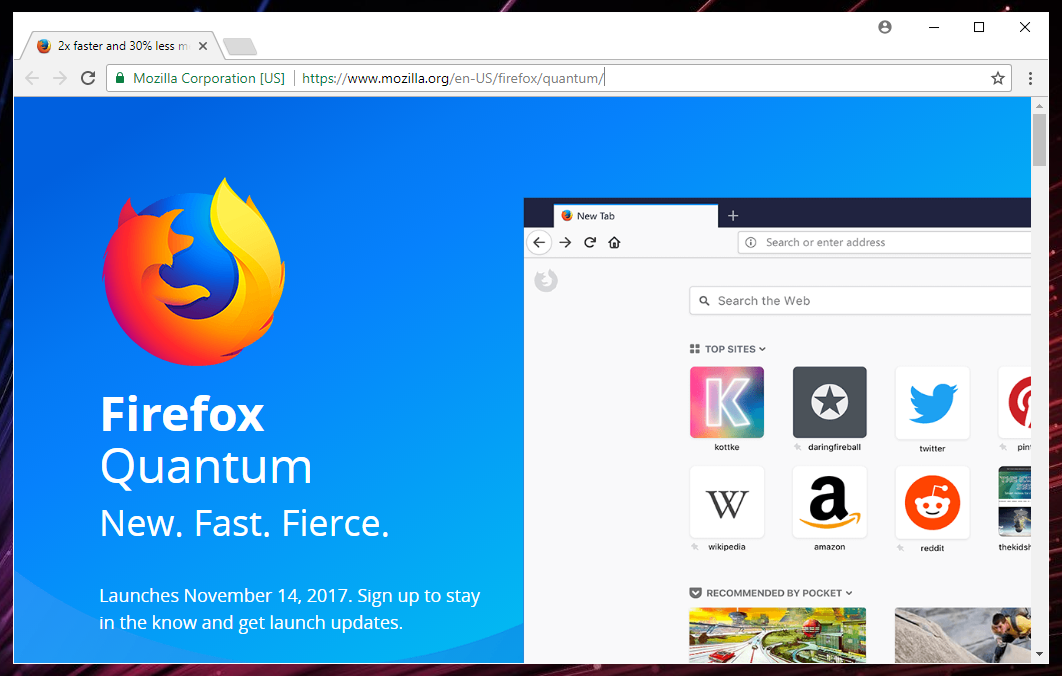Viewport: 1062px width, 676px height.
Task: Close the '2x faster and 30% less' tab
Action: (203, 46)
